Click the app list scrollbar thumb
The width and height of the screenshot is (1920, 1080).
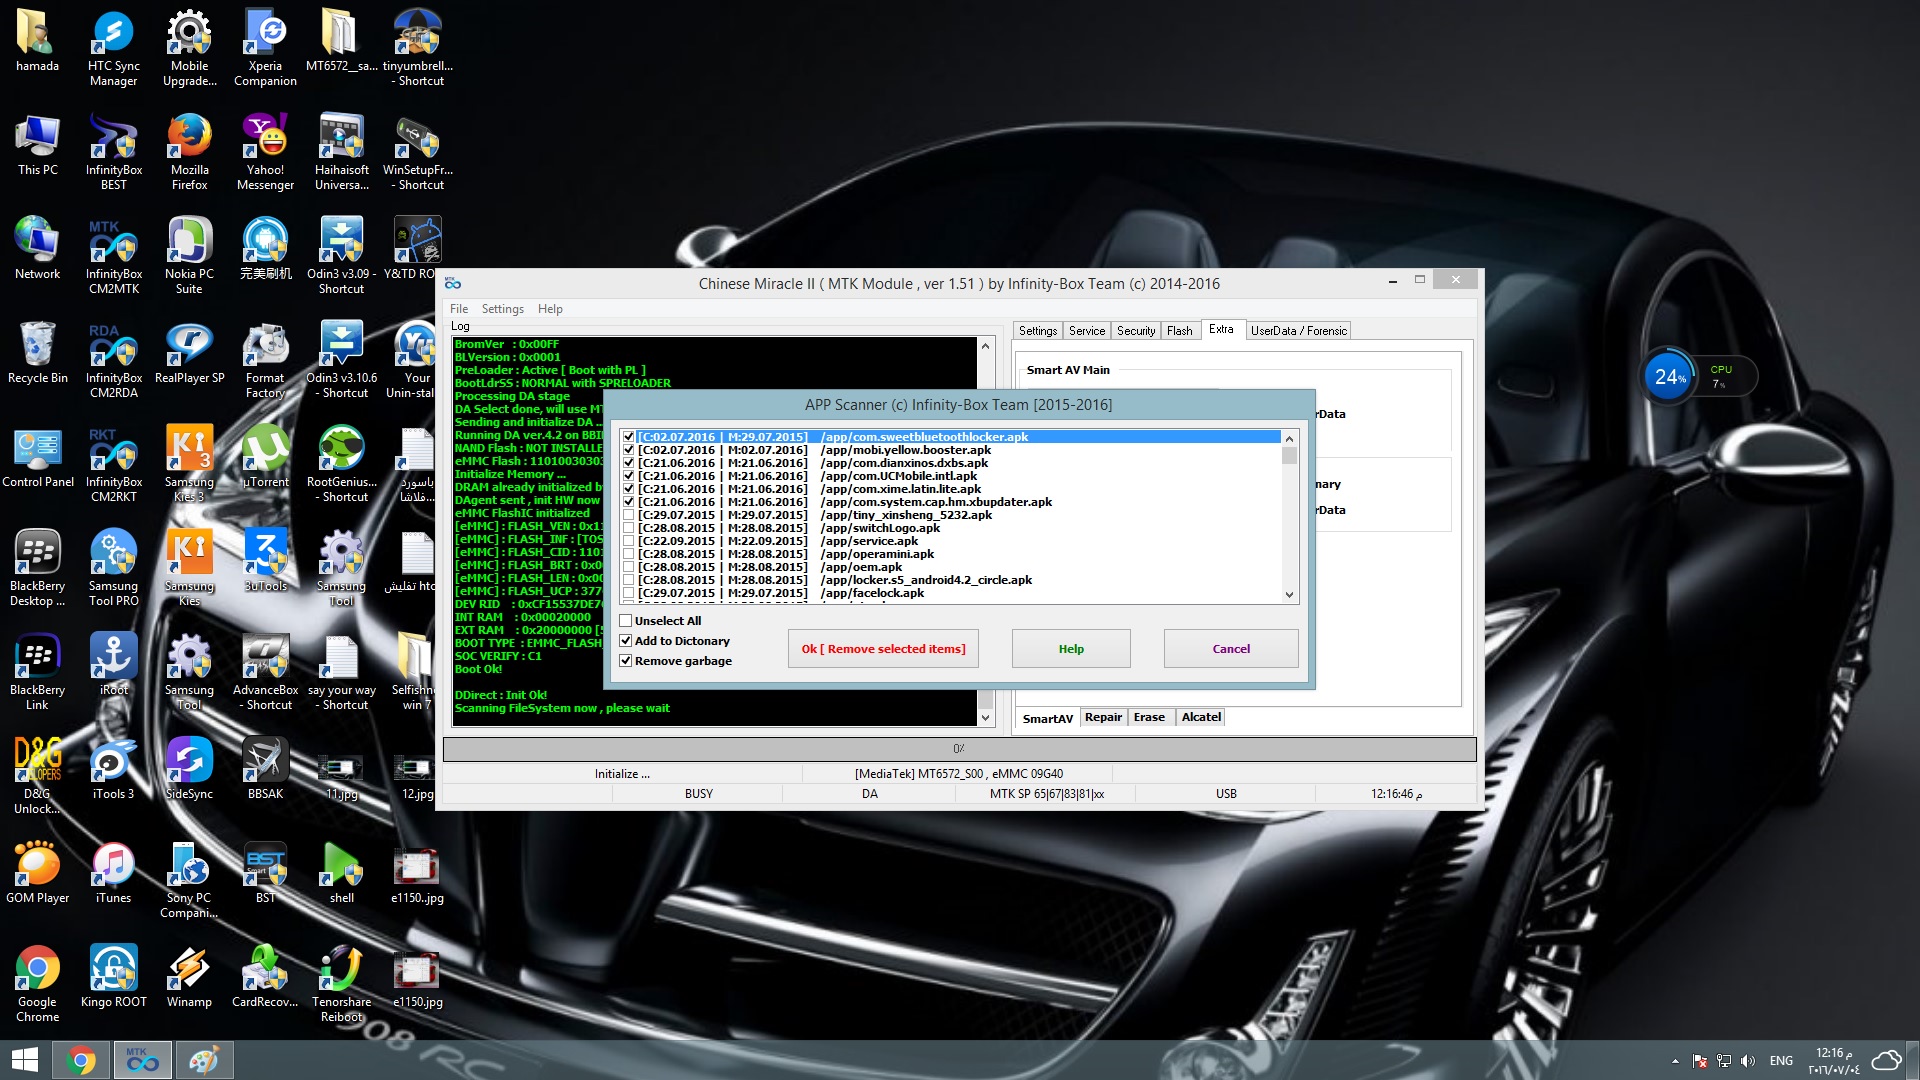pyautogui.click(x=1289, y=455)
